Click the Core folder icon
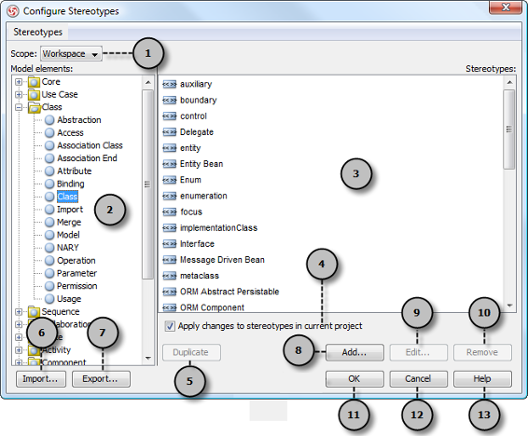 pos(34,82)
